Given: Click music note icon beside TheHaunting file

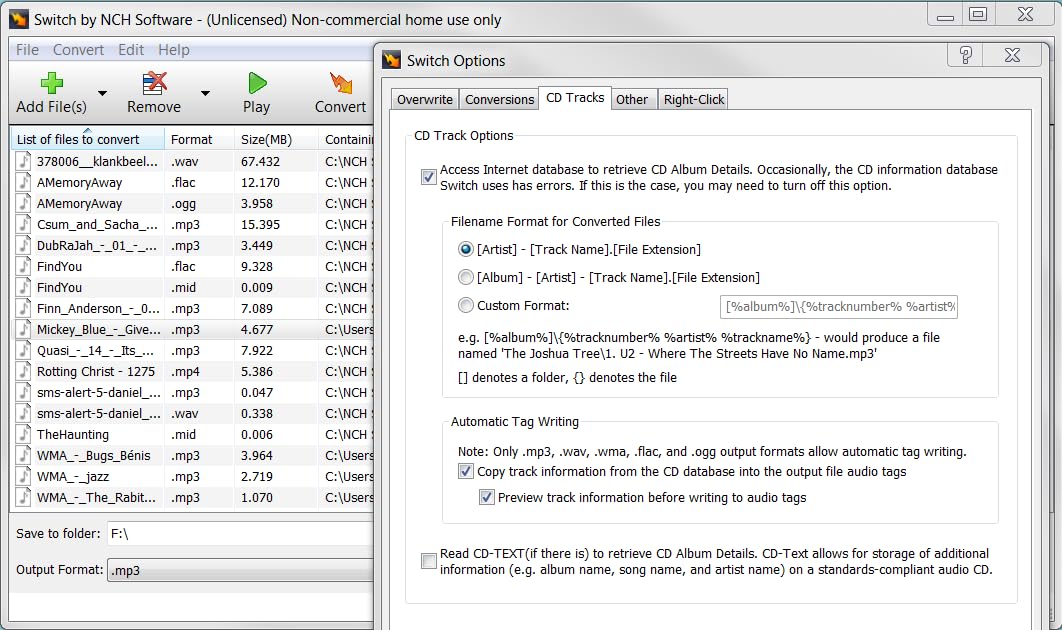Looking at the screenshot, I should [24, 435].
